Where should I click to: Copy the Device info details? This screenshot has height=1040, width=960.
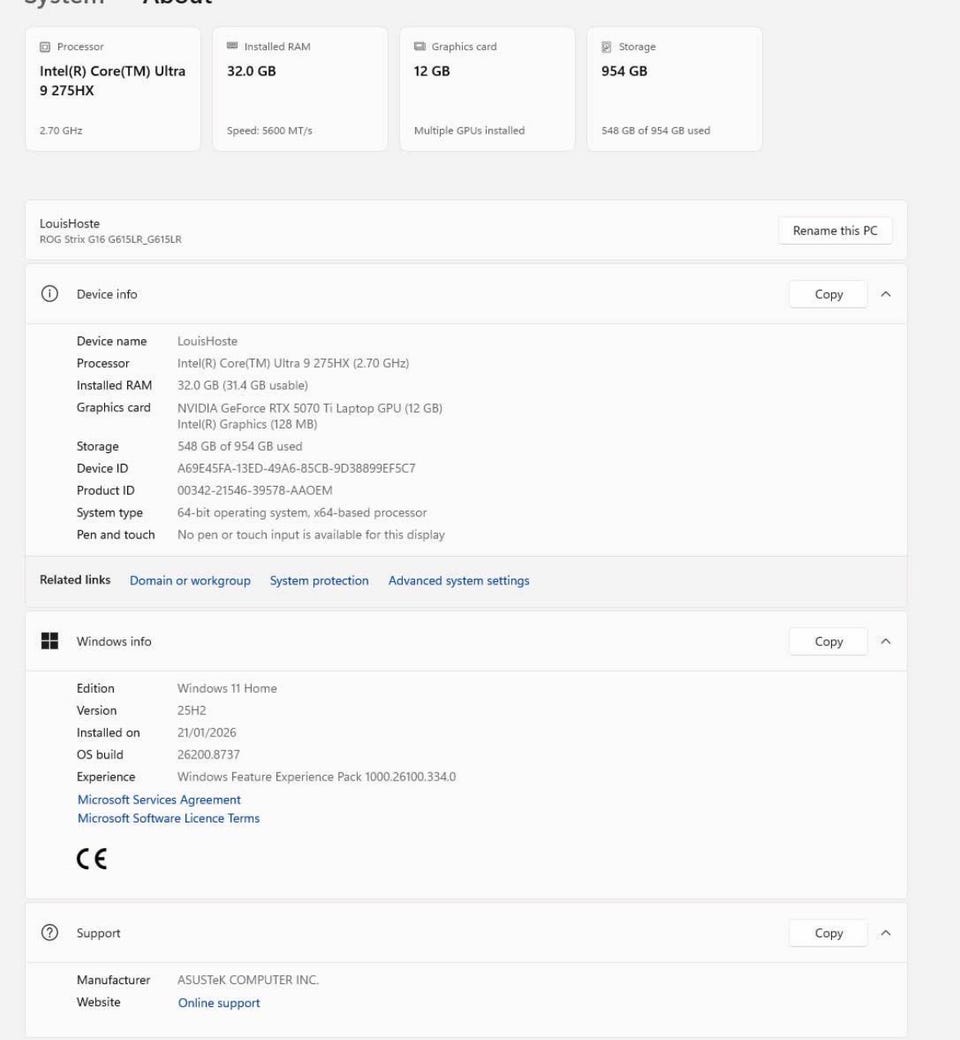coord(828,294)
